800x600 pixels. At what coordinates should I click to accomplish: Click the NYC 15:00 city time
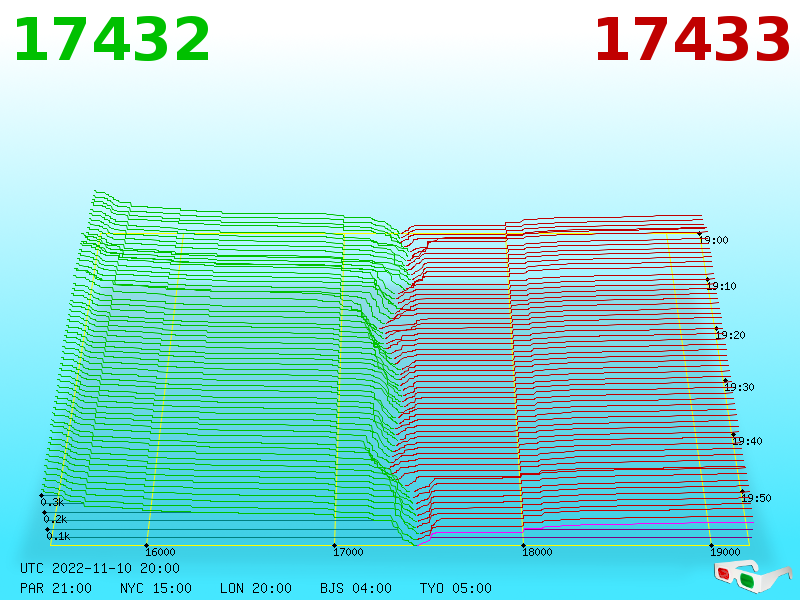coord(156,588)
